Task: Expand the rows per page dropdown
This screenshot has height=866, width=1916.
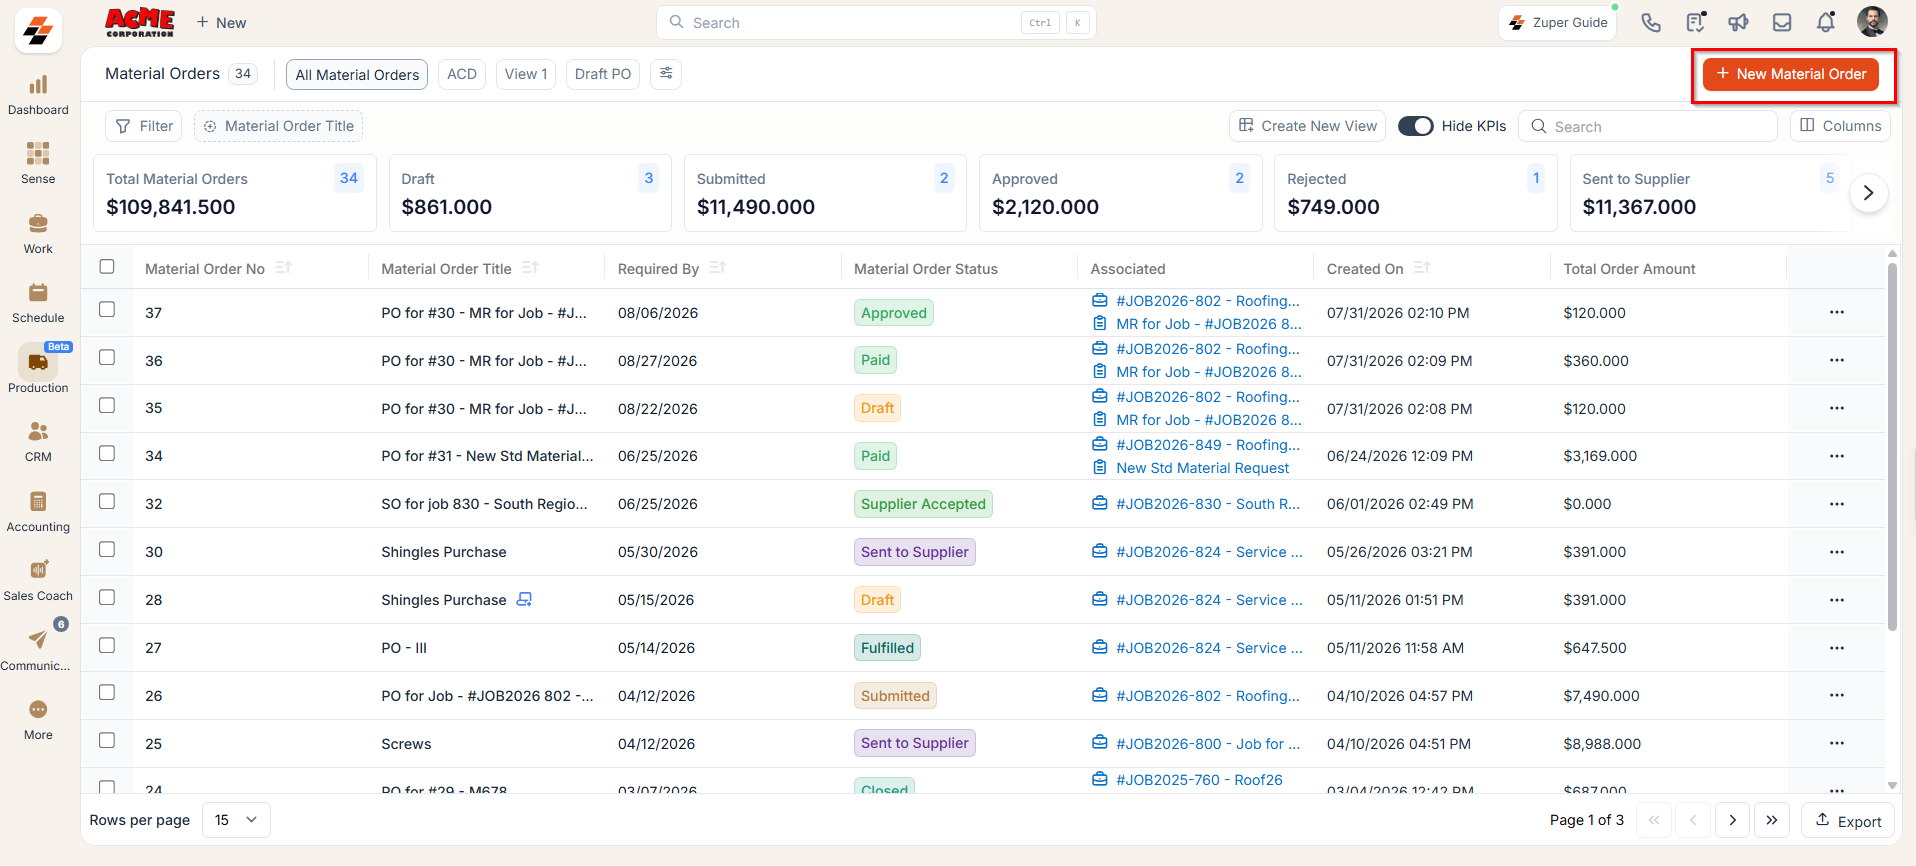Action: tap(236, 820)
